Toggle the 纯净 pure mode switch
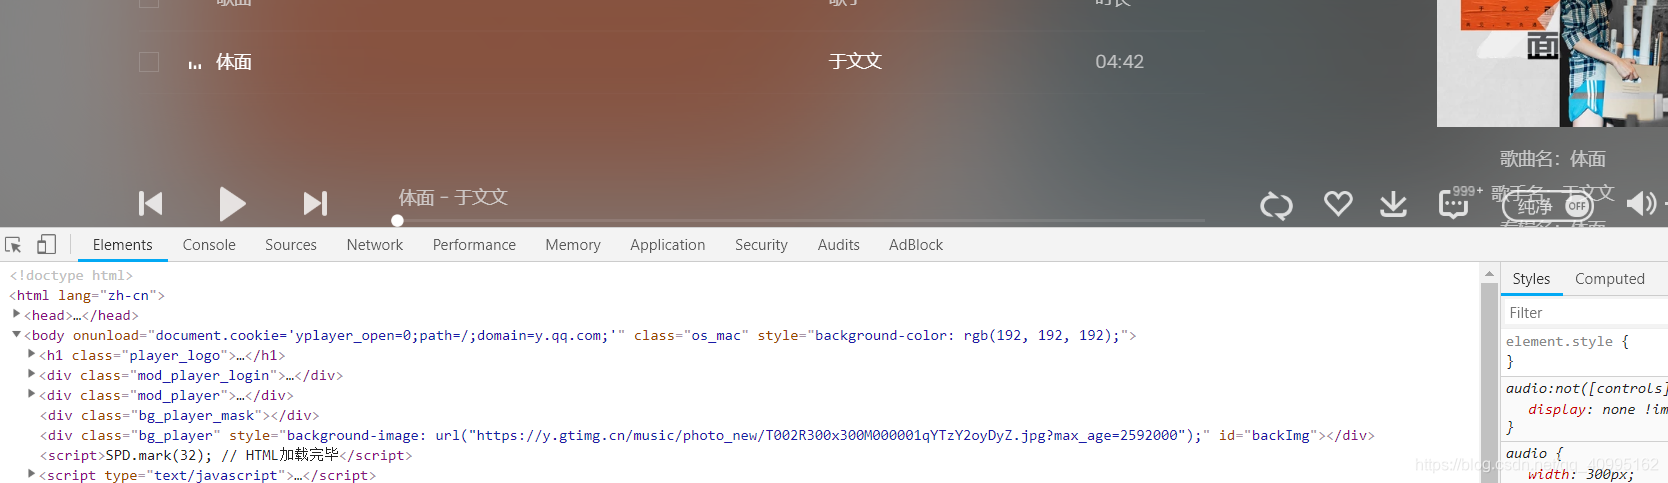This screenshot has width=1668, height=483. (1547, 206)
